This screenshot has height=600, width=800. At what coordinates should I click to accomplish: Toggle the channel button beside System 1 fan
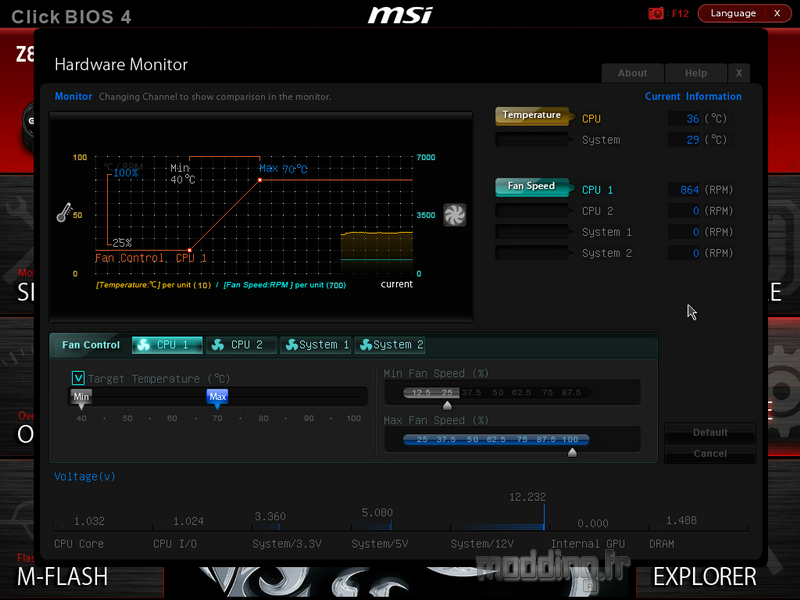pyautogui.click(x=532, y=232)
